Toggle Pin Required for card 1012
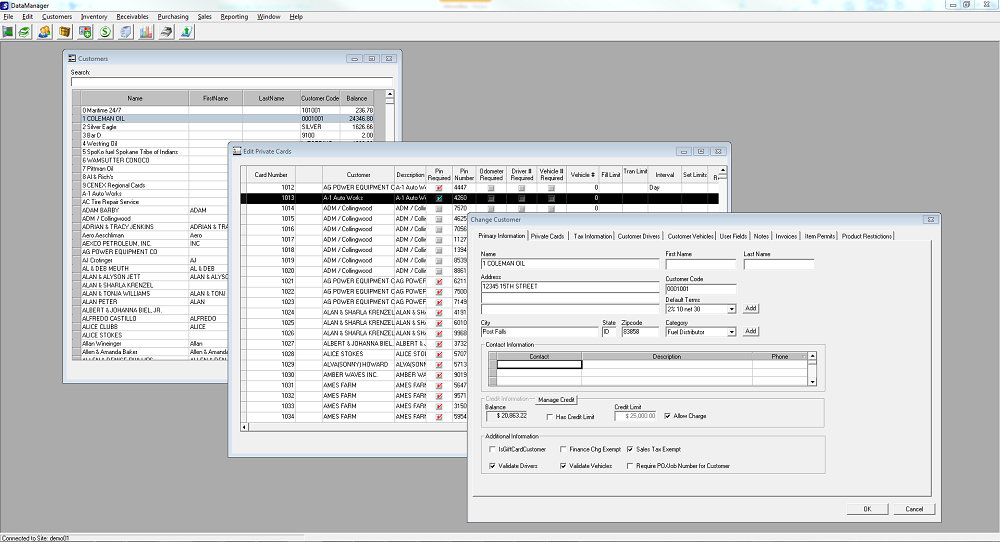Image resolution: width=1000 pixels, height=542 pixels. coord(439,188)
